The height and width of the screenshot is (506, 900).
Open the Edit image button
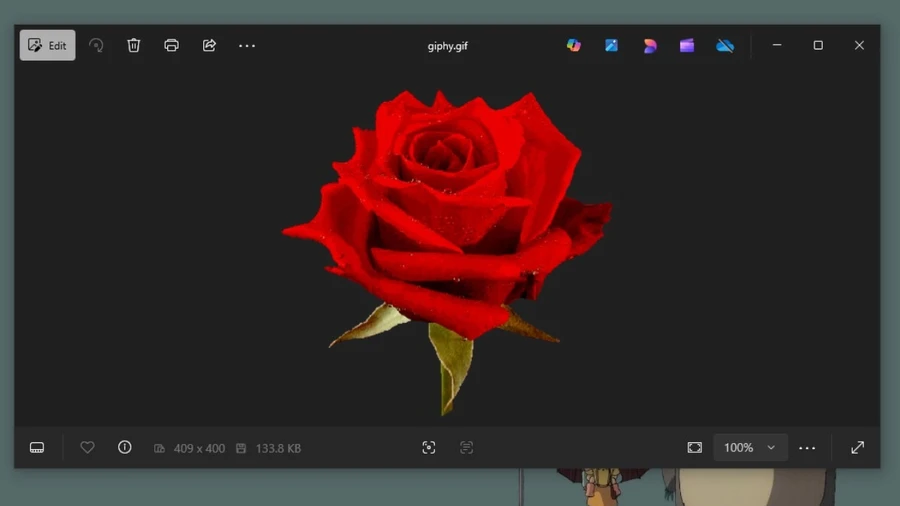pos(48,45)
